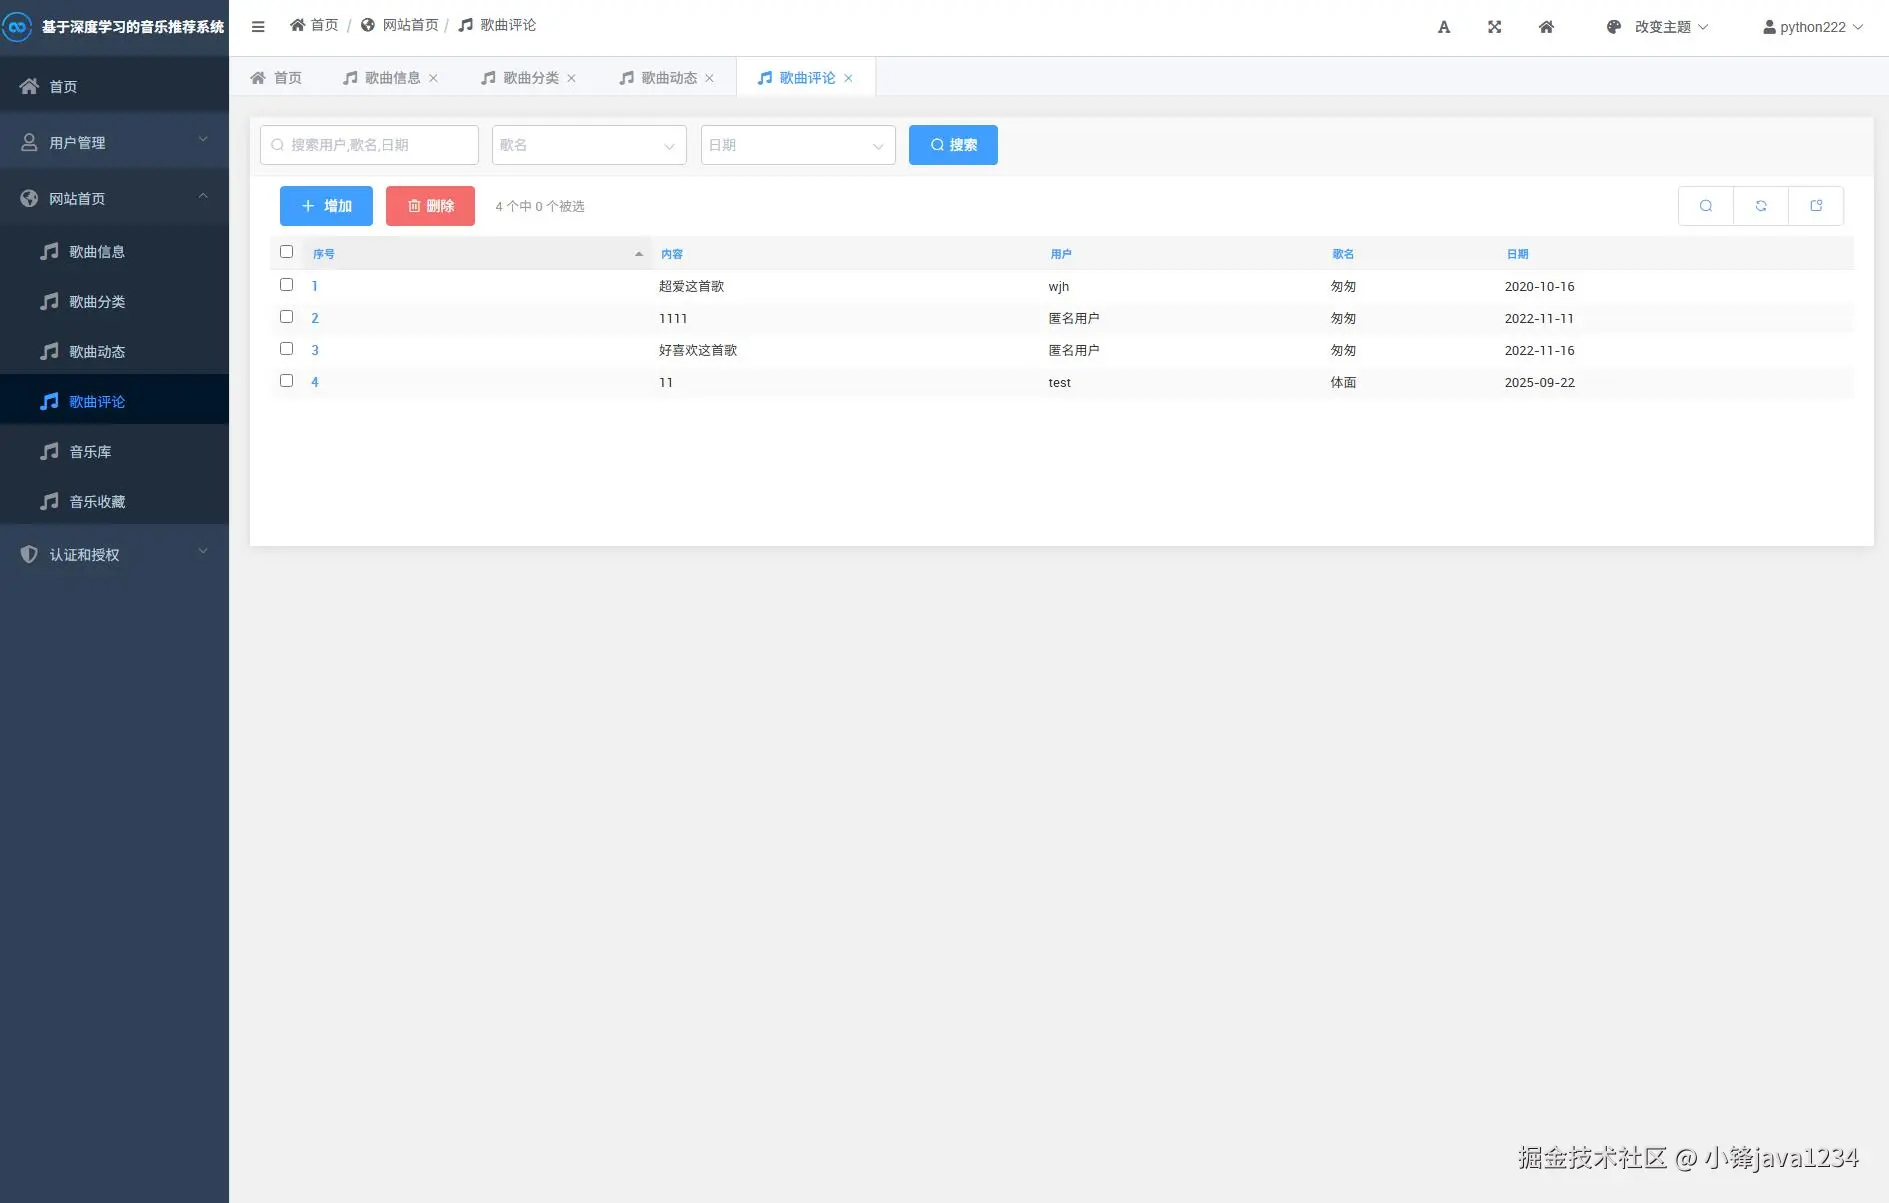Image resolution: width=1889 pixels, height=1203 pixels.
Task: Check the row with 好喜欢这首歌
Action: (x=287, y=349)
